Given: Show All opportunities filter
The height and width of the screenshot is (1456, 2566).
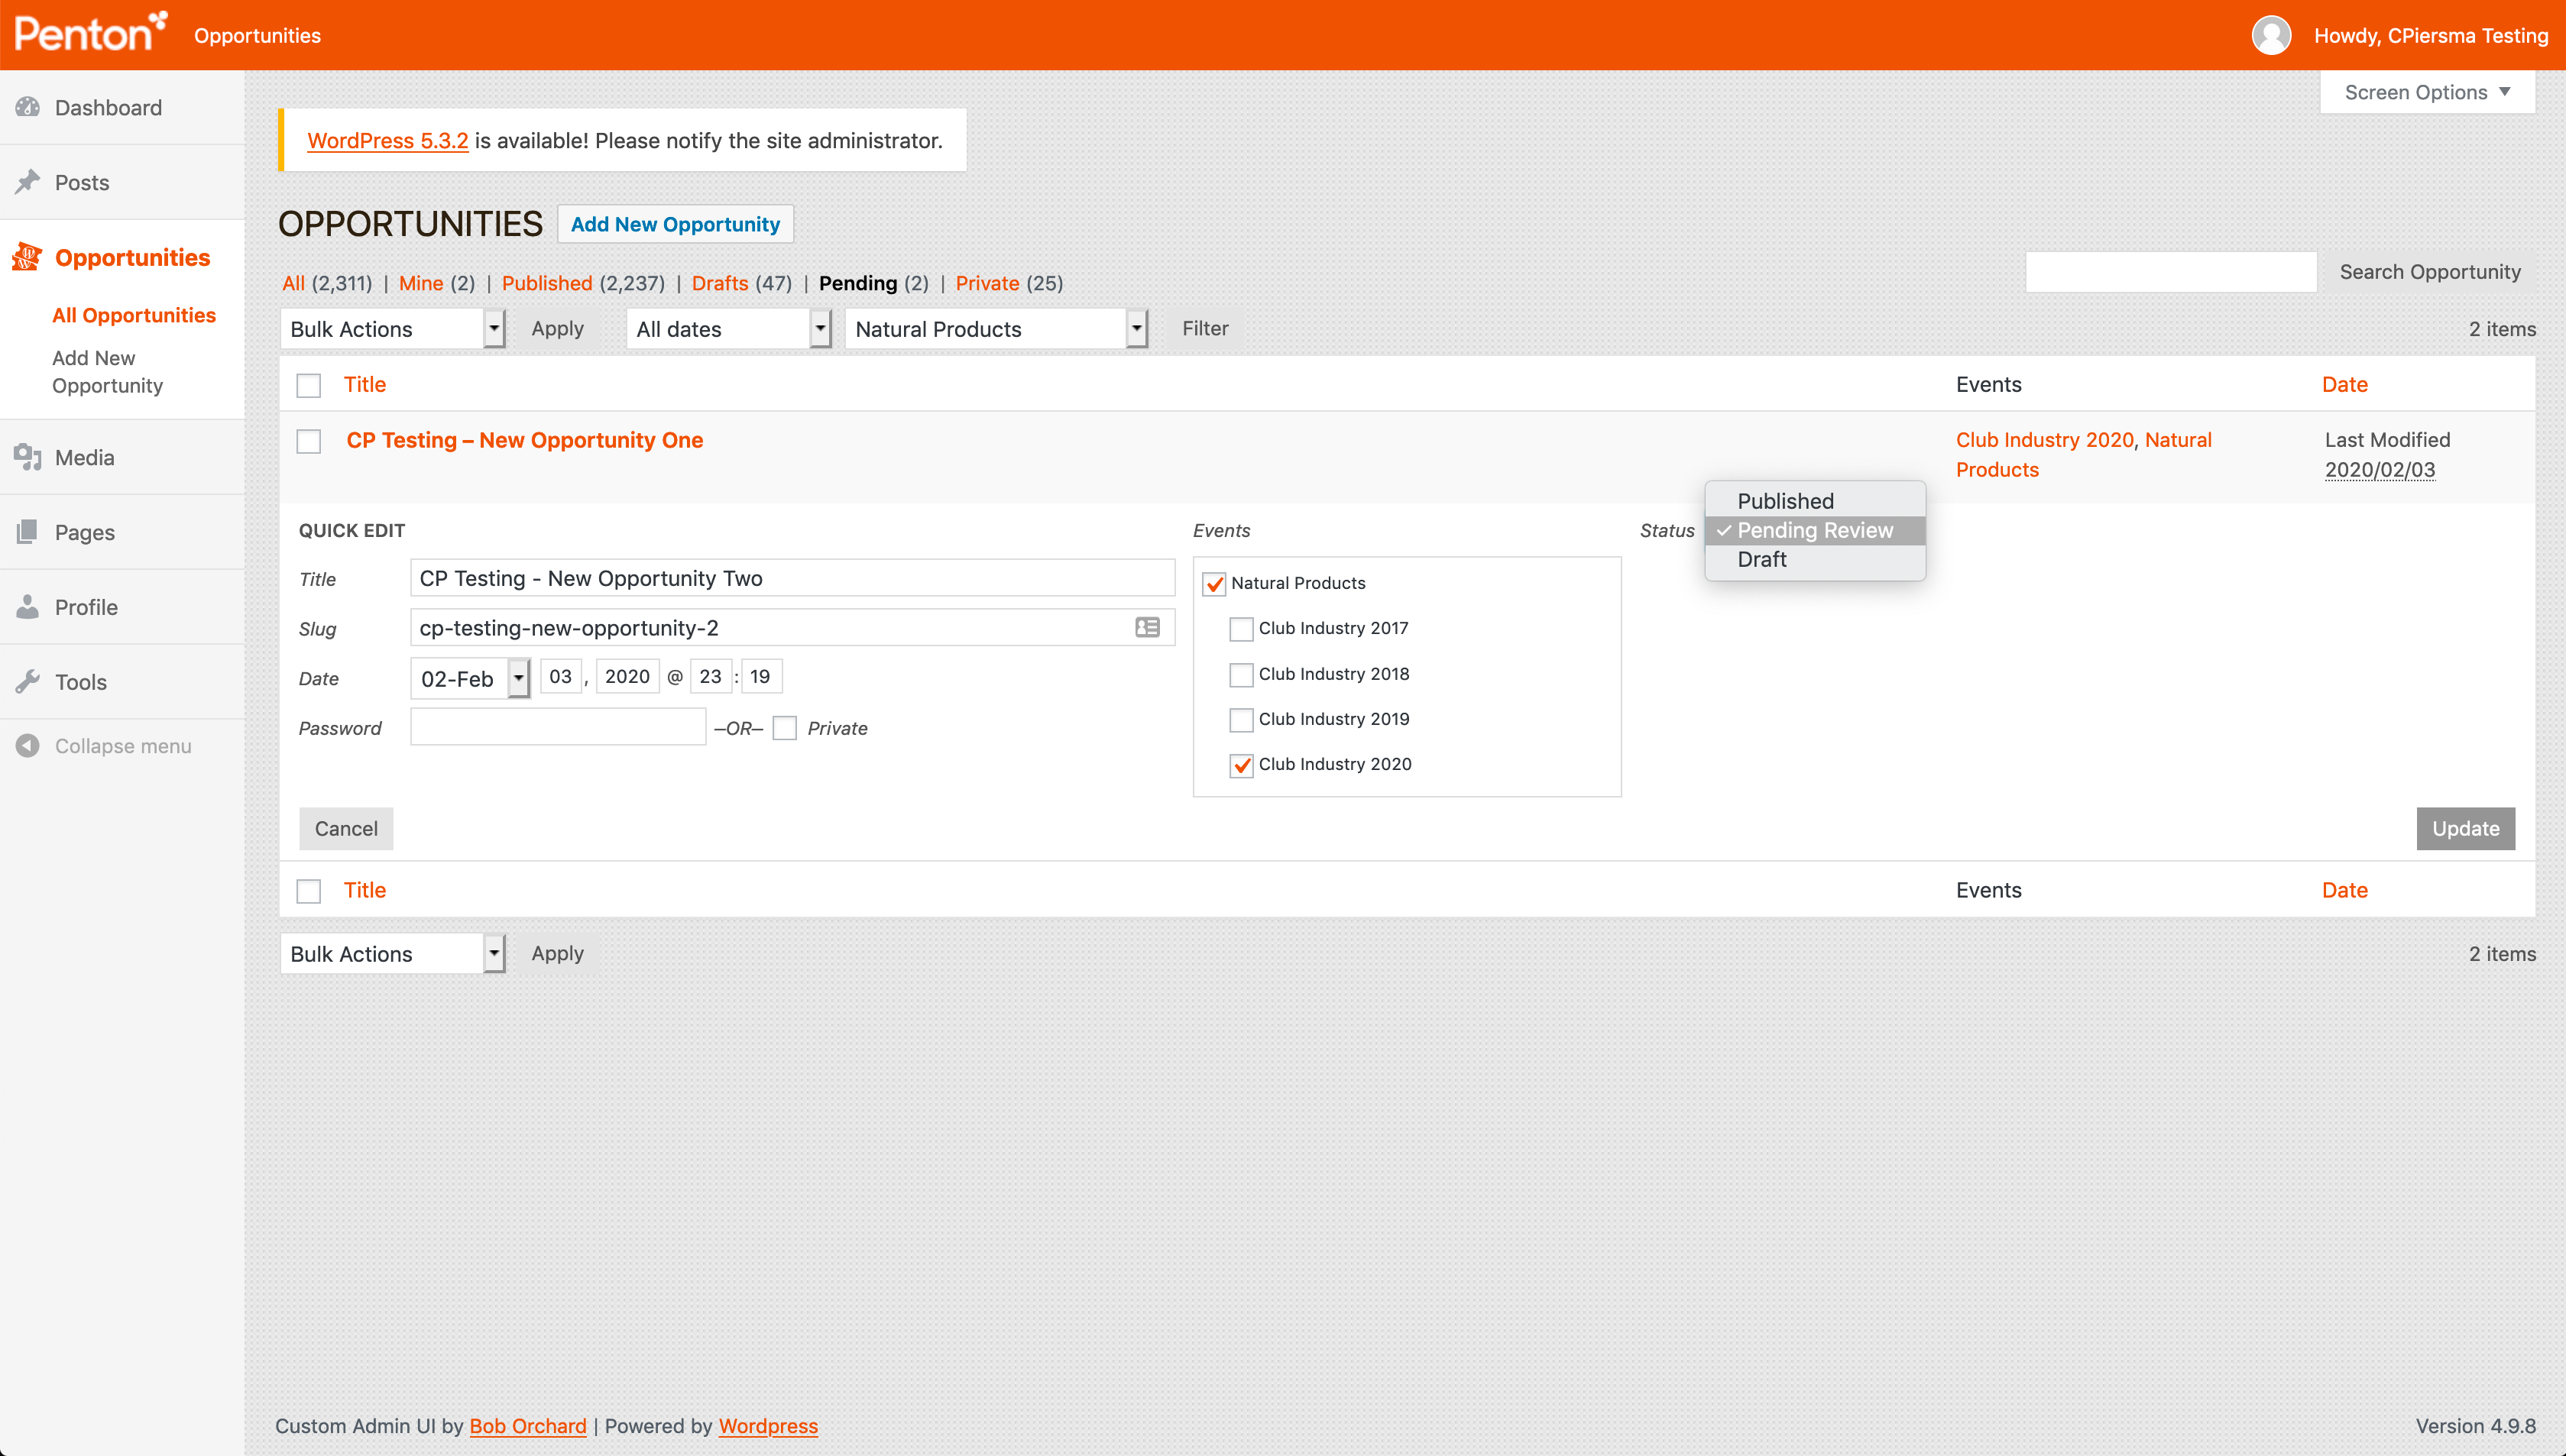Looking at the screenshot, I should click(x=293, y=283).
